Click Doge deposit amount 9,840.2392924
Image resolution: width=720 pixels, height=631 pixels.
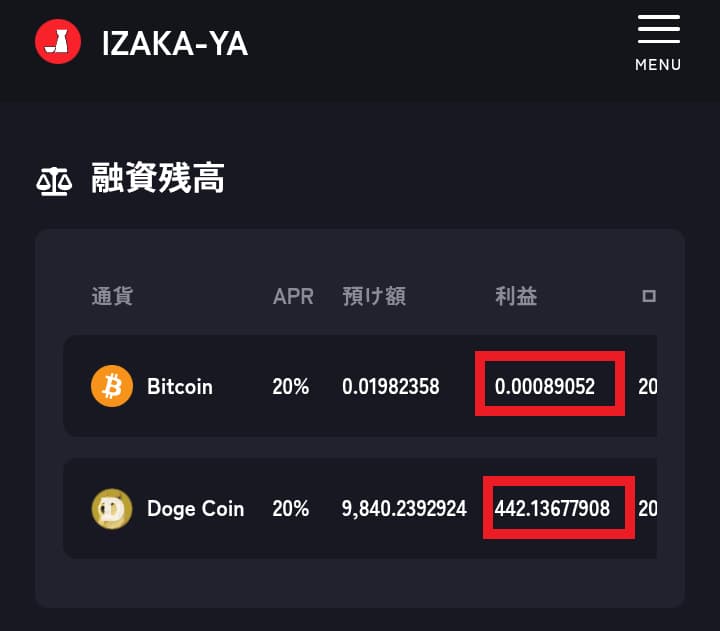[x=404, y=508]
